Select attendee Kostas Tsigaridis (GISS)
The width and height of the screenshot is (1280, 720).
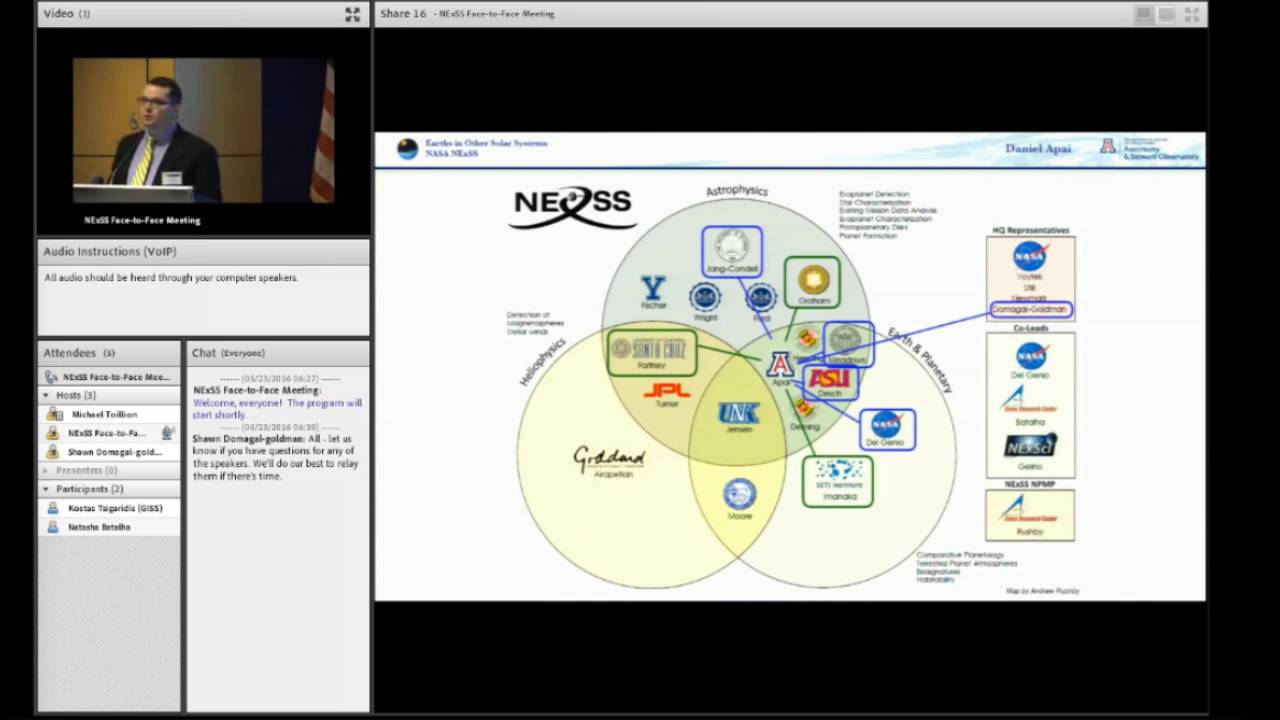coord(110,508)
